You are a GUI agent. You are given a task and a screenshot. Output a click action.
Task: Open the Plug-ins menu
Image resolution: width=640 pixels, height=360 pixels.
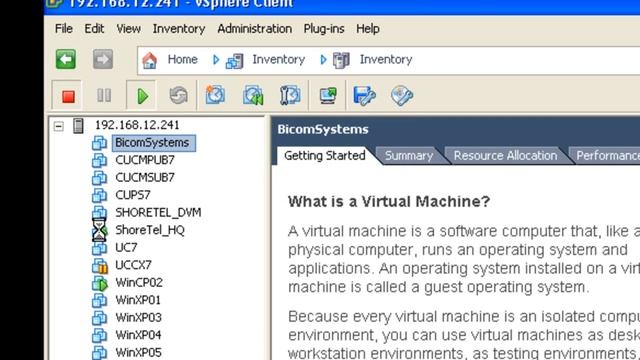click(324, 29)
